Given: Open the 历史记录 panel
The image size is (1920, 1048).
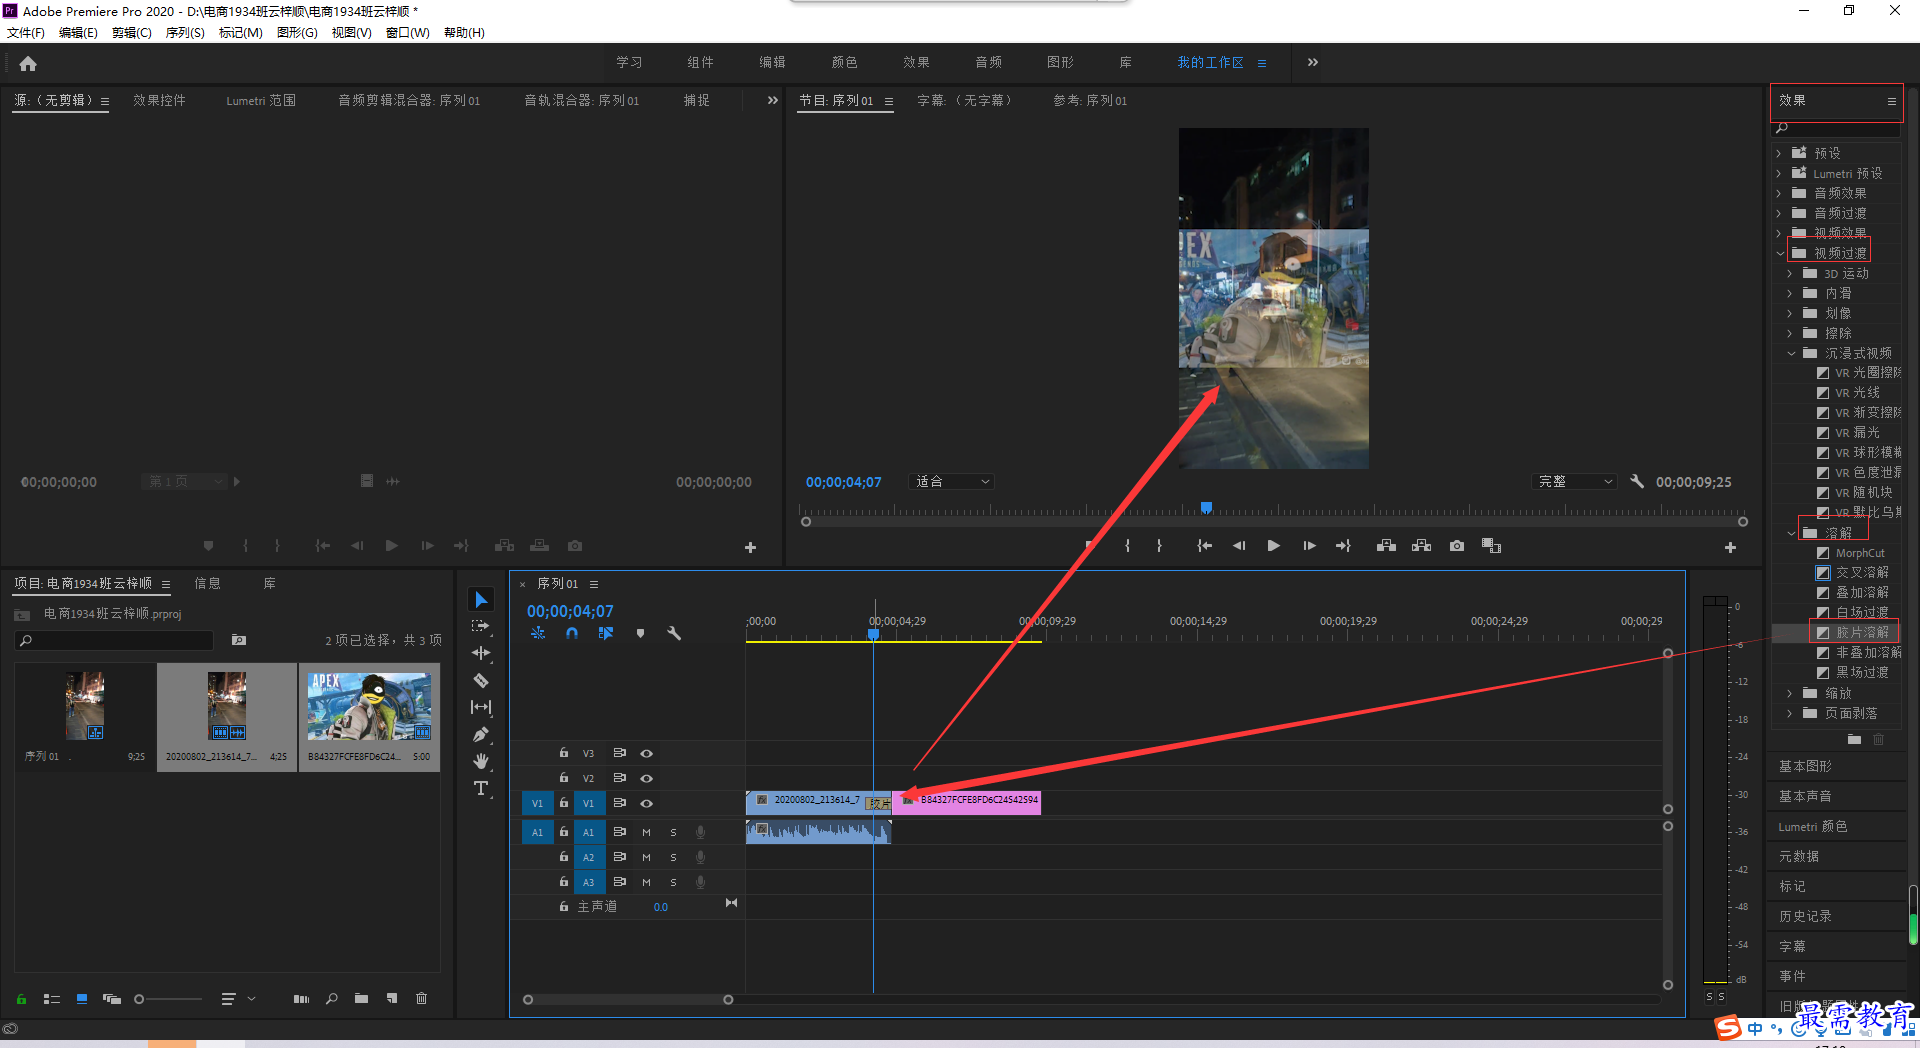Looking at the screenshot, I should pyautogui.click(x=1805, y=916).
